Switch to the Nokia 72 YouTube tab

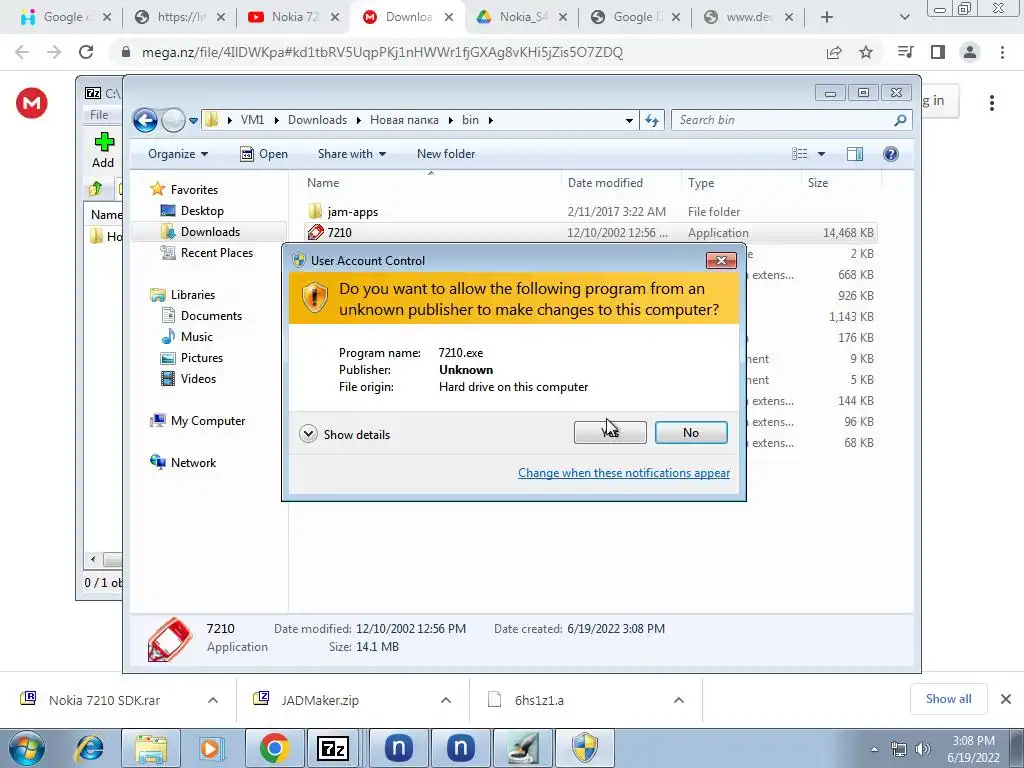[293, 17]
